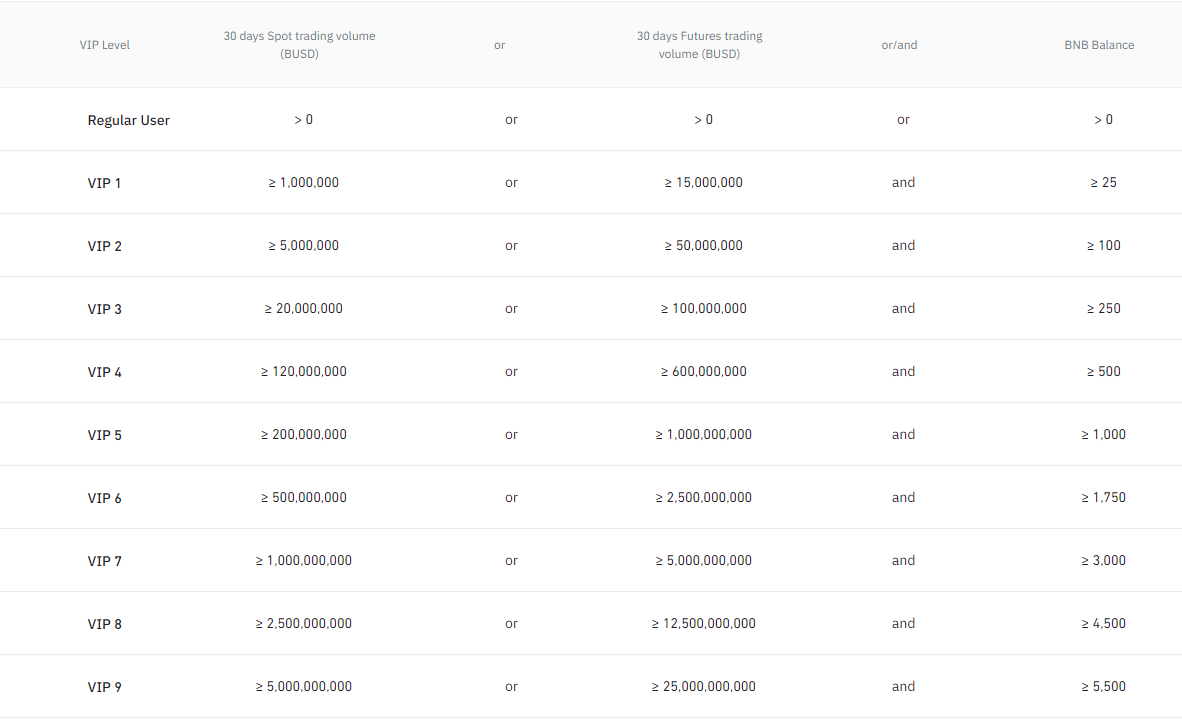Click VIP 6 BNB balance "≥ 1,750"
The height and width of the screenshot is (721, 1182).
(1104, 497)
